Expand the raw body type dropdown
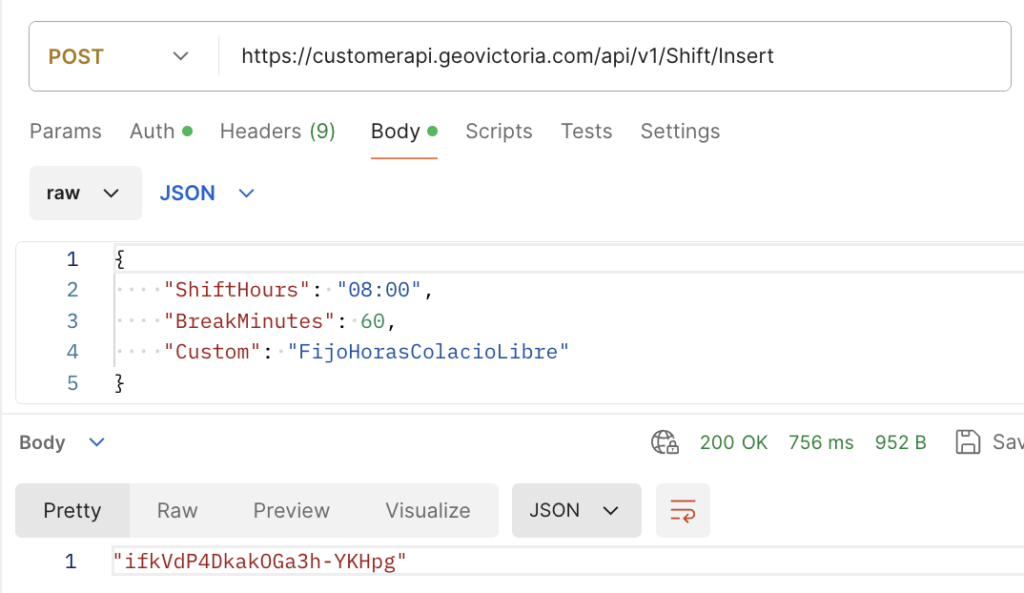This screenshot has height=593, width=1024. pyautogui.click(x=85, y=193)
